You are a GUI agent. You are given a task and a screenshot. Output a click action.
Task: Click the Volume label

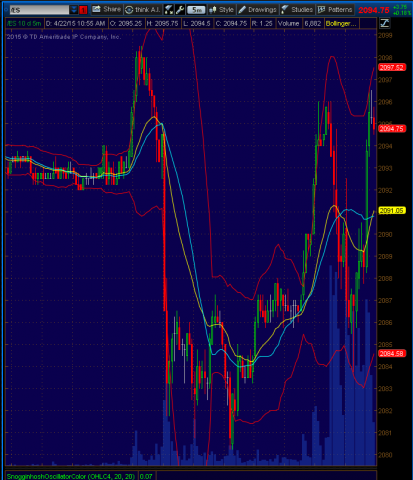(288, 23)
